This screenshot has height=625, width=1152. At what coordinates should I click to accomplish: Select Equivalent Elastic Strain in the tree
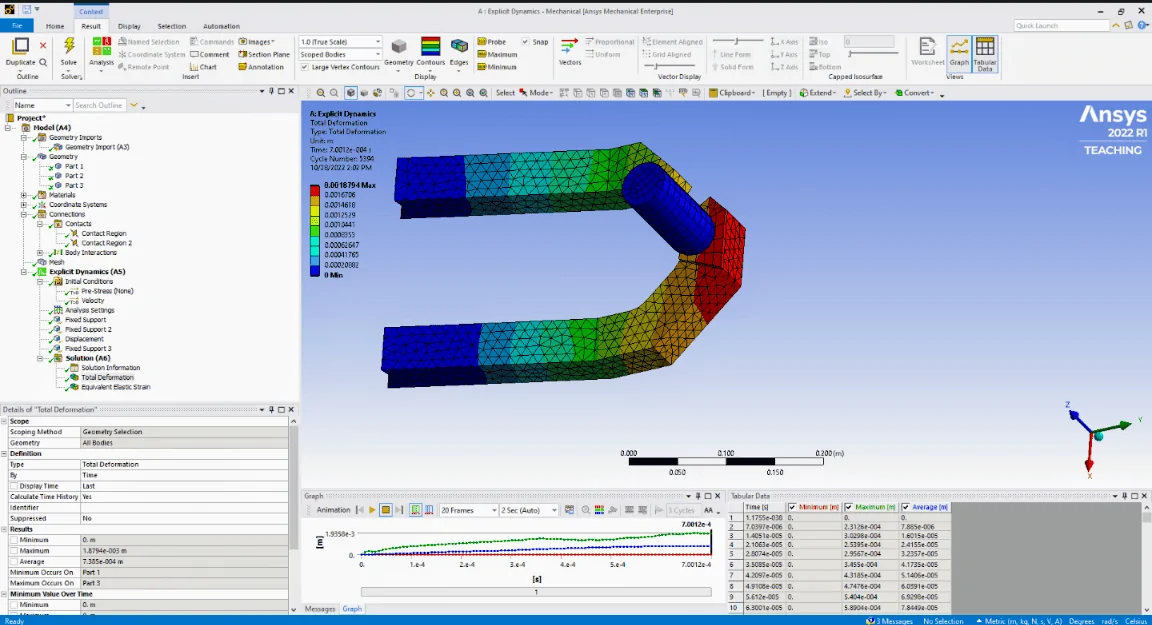pyautogui.click(x=115, y=387)
